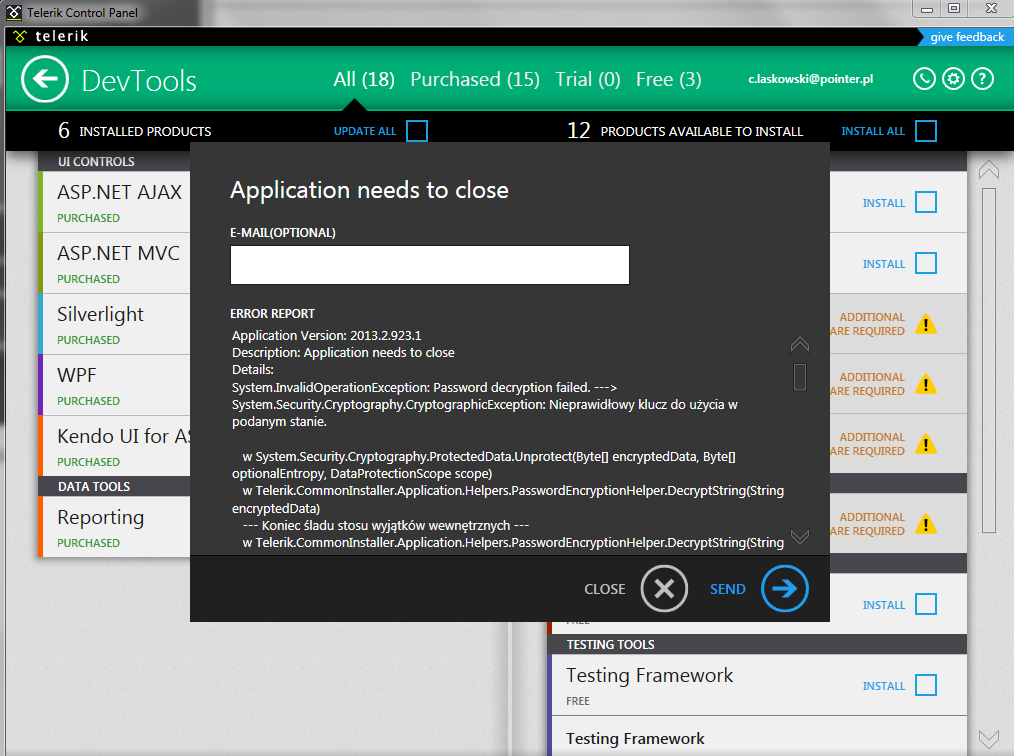The width and height of the screenshot is (1014, 756).
Task: Check the Install checkbox above the Testing Tools header
Action: tap(926, 604)
